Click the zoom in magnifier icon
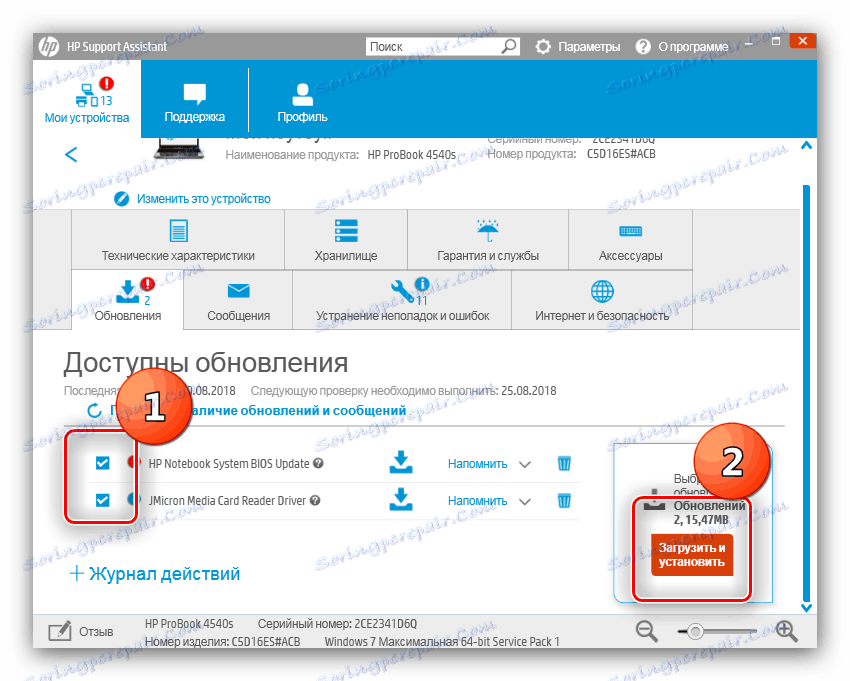The image size is (850, 681). coord(787,632)
